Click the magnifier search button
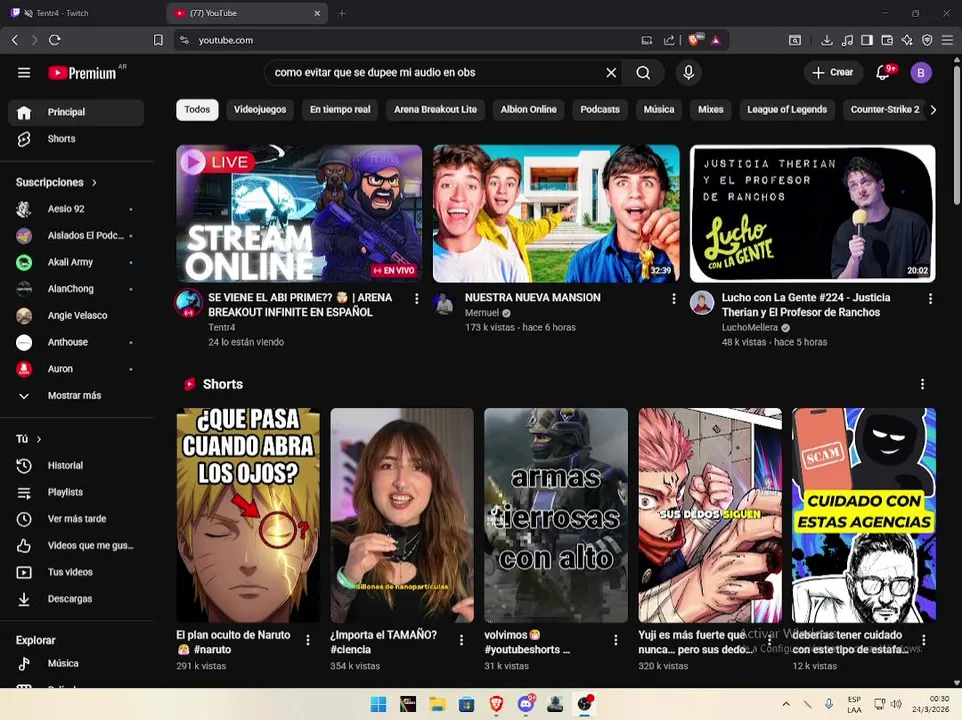Image resolution: width=962 pixels, height=720 pixels. (643, 72)
